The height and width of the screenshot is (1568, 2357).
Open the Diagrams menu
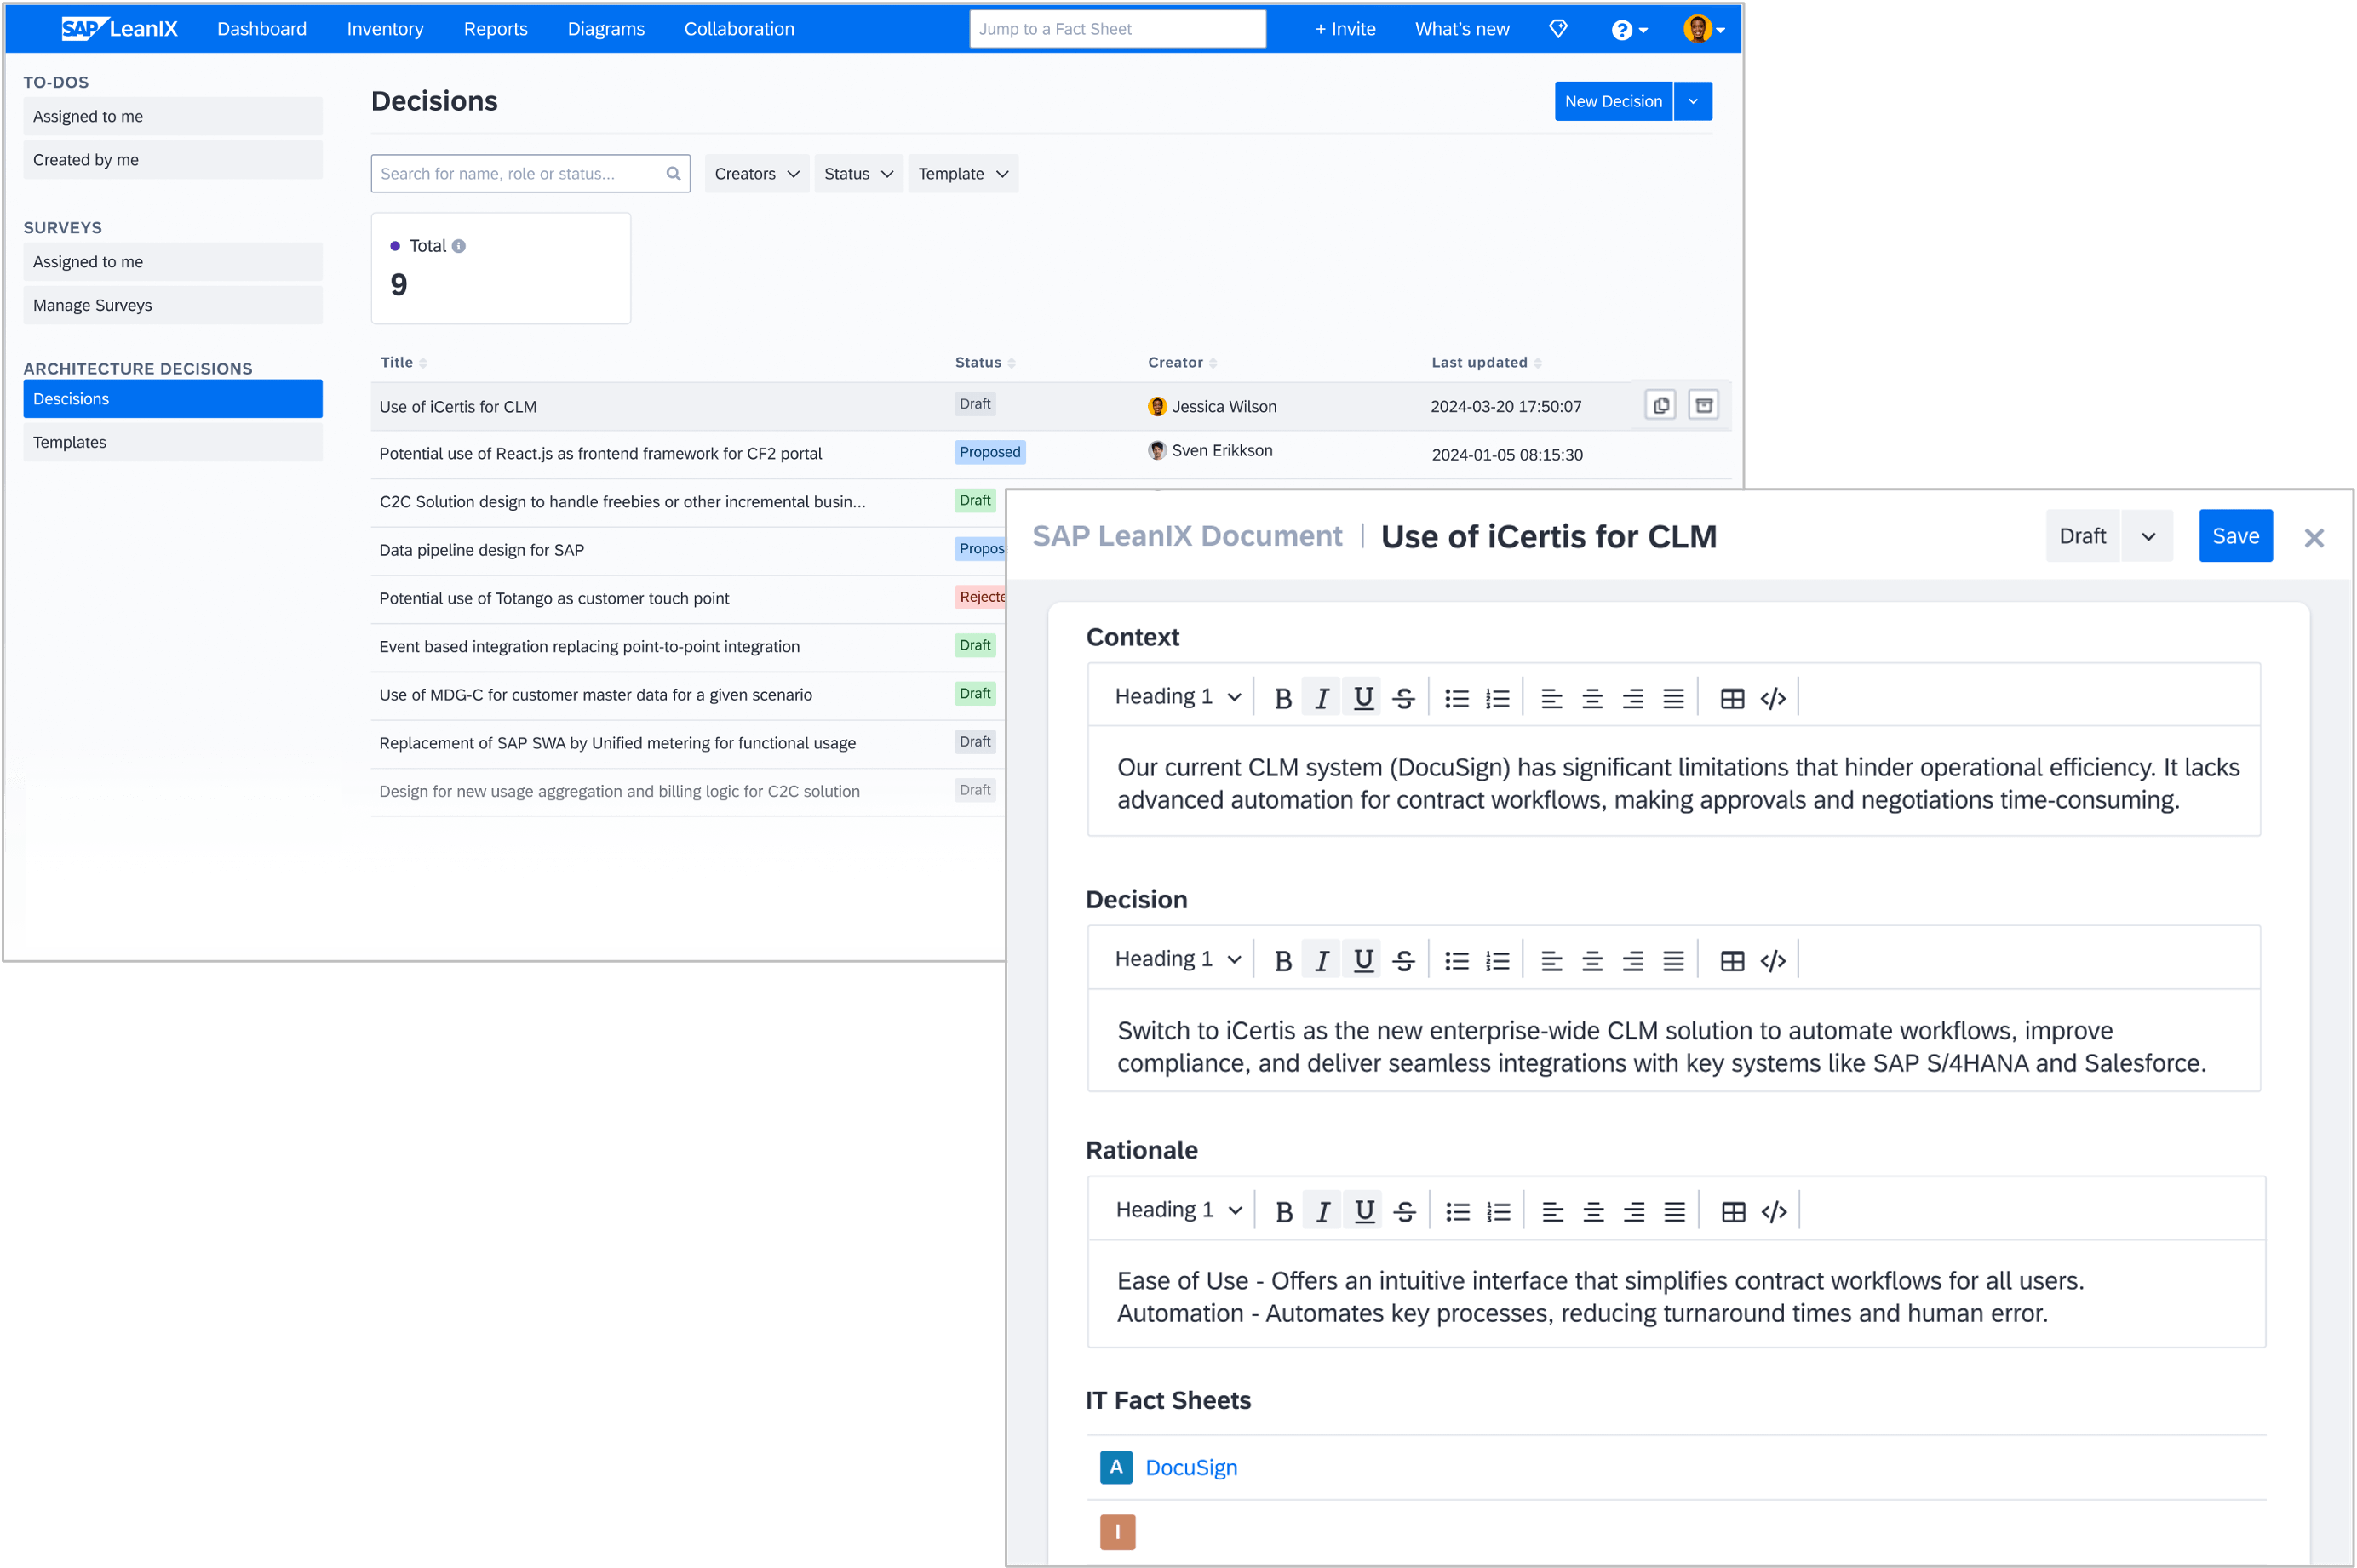606,29
